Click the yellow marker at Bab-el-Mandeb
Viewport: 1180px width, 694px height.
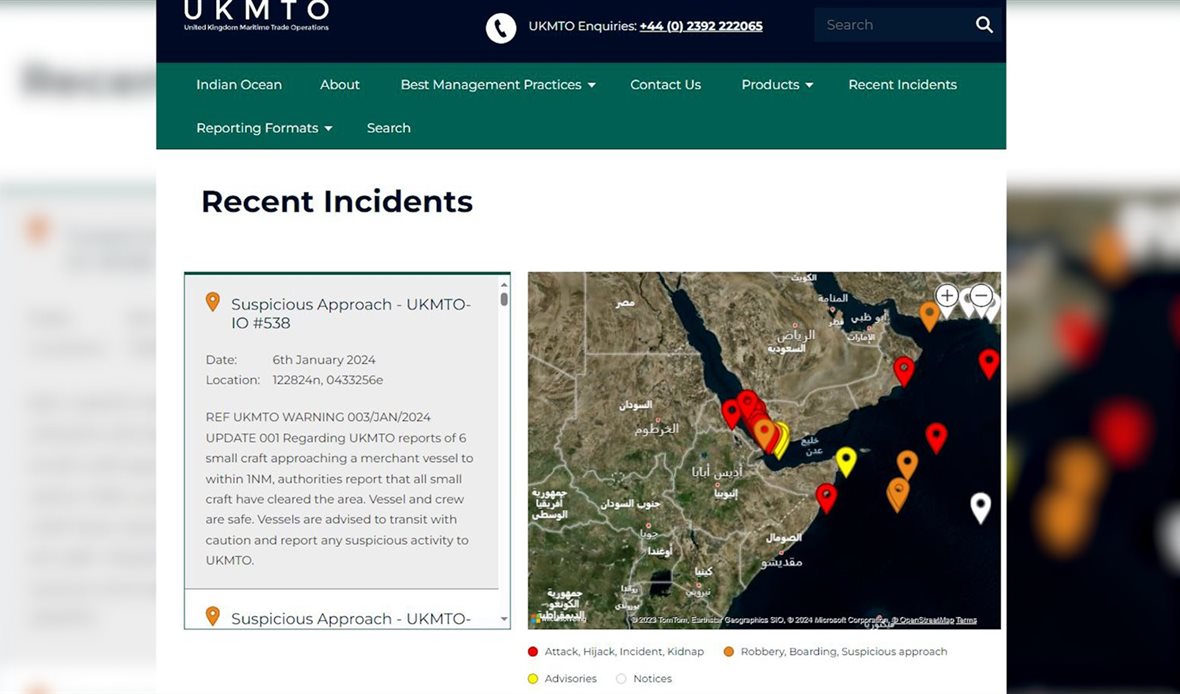pyautogui.click(x=782, y=440)
